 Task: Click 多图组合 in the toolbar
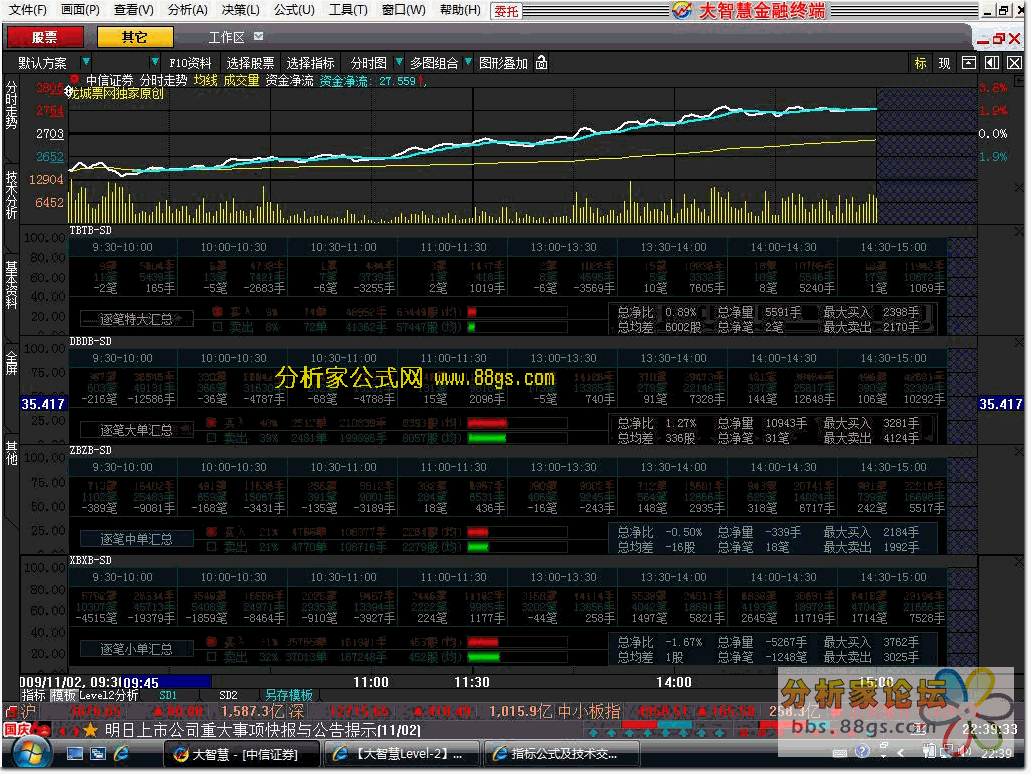[434, 63]
